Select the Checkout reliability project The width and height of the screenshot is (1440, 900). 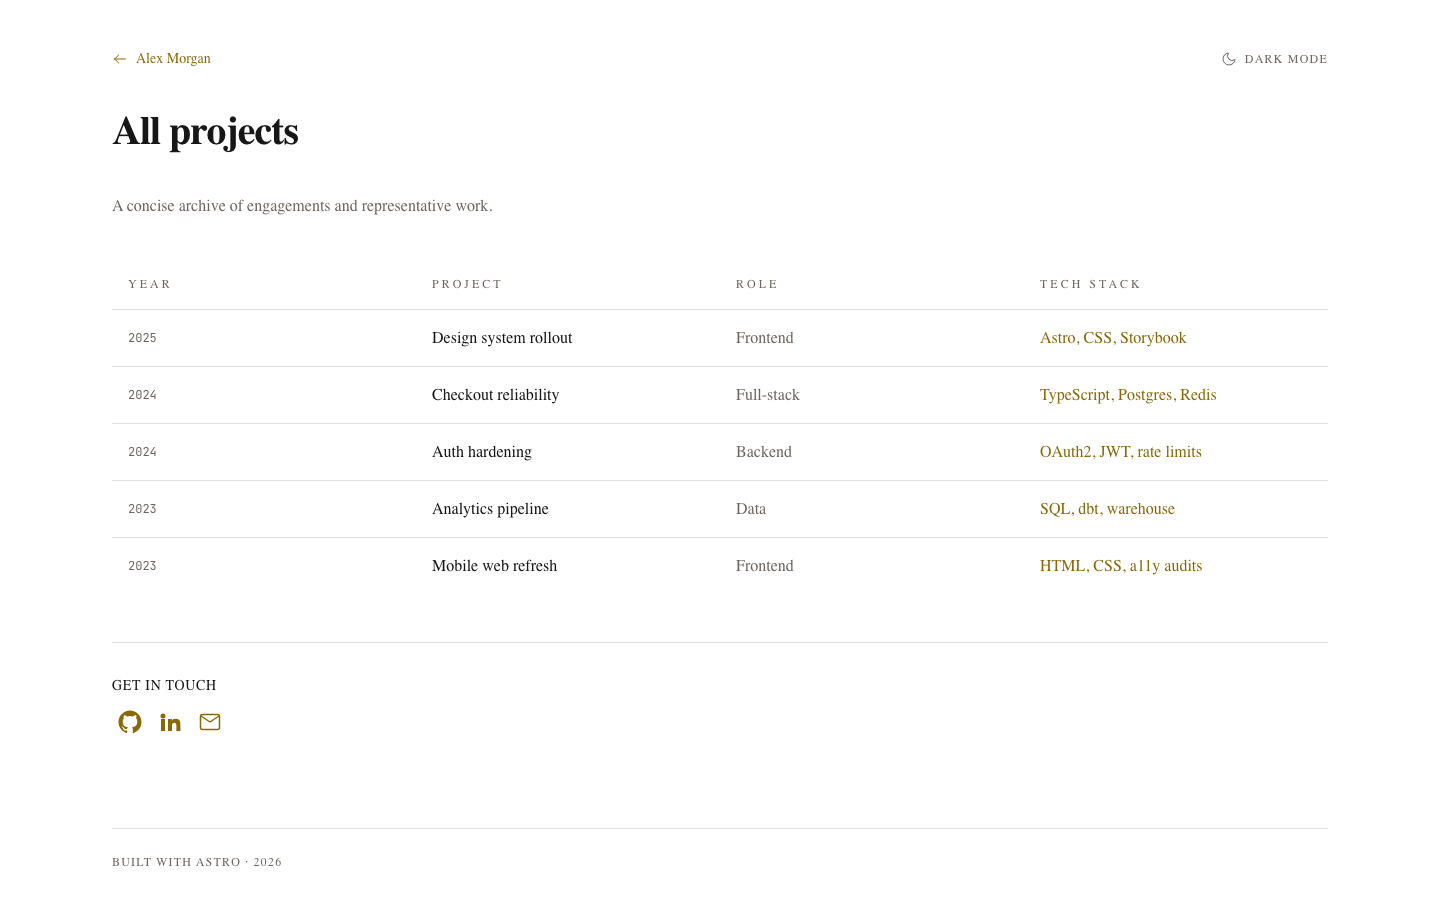click(495, 395)
